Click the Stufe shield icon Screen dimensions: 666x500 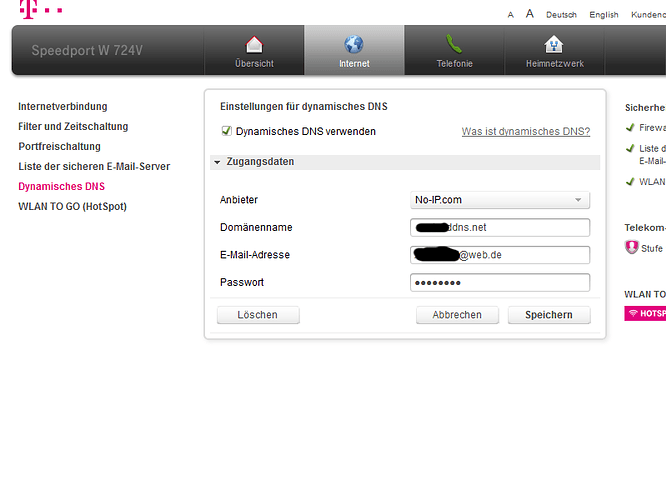[632, 247]
